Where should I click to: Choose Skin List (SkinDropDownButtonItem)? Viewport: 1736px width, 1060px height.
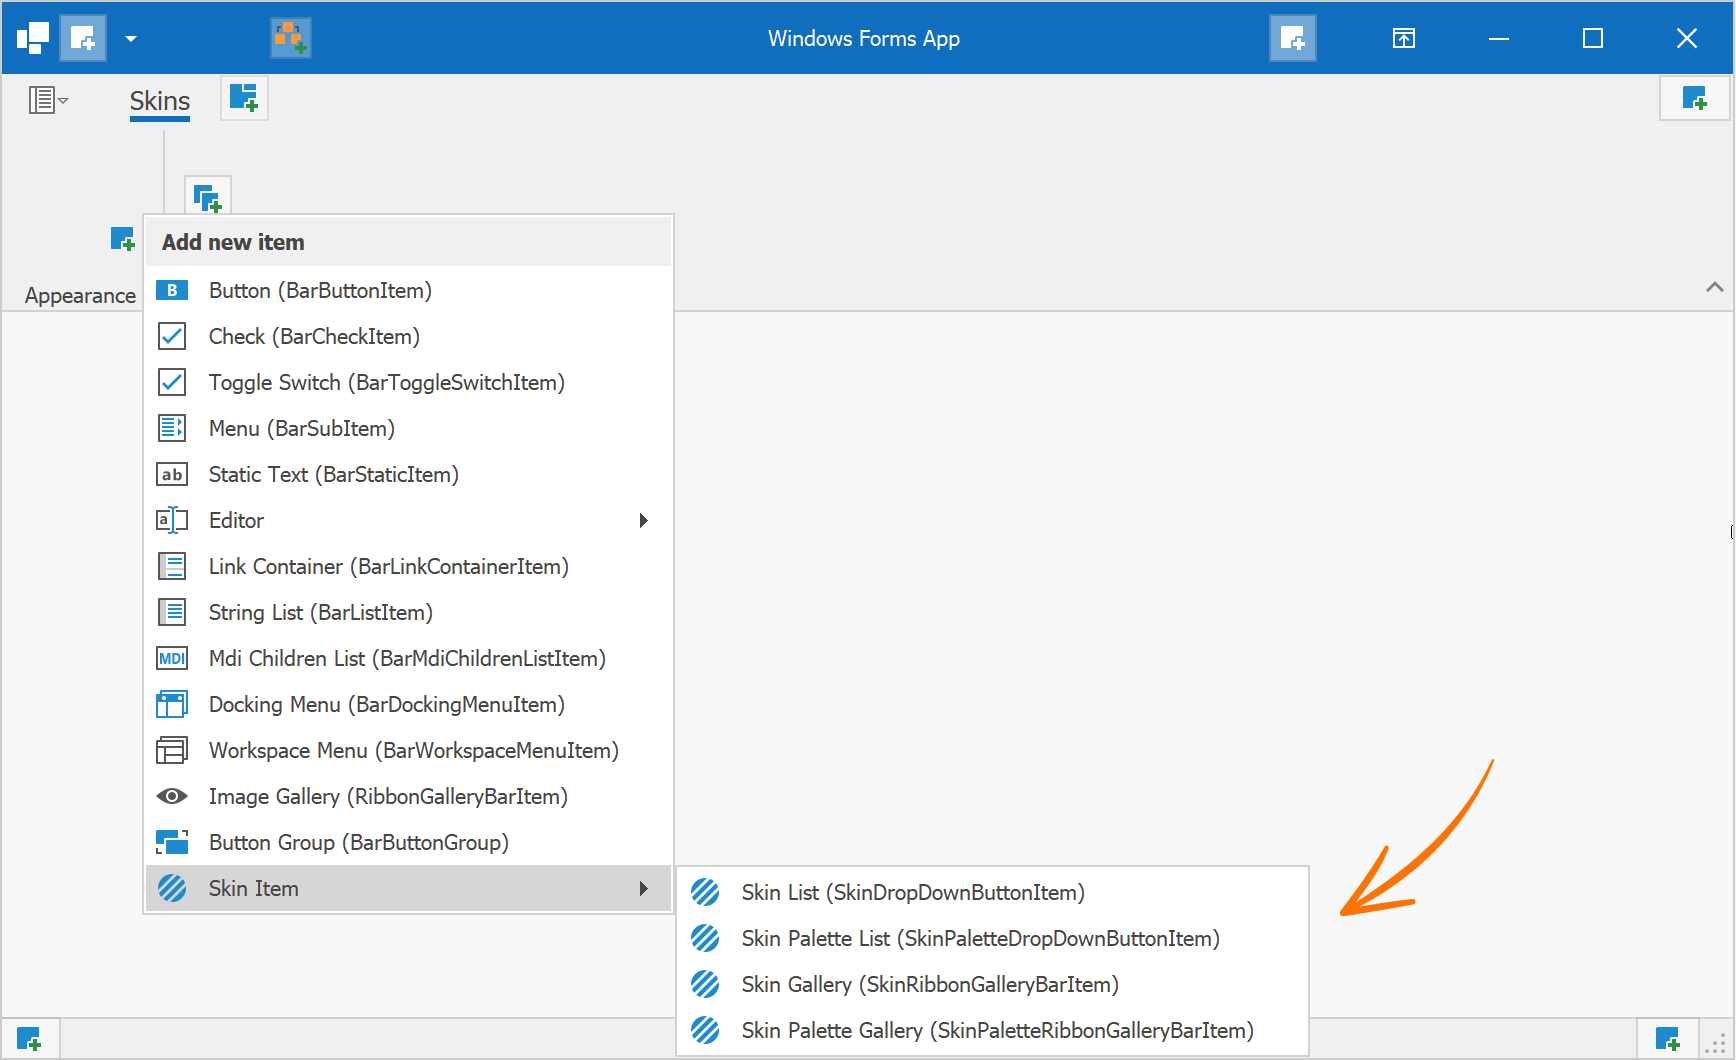pos(913,892)
